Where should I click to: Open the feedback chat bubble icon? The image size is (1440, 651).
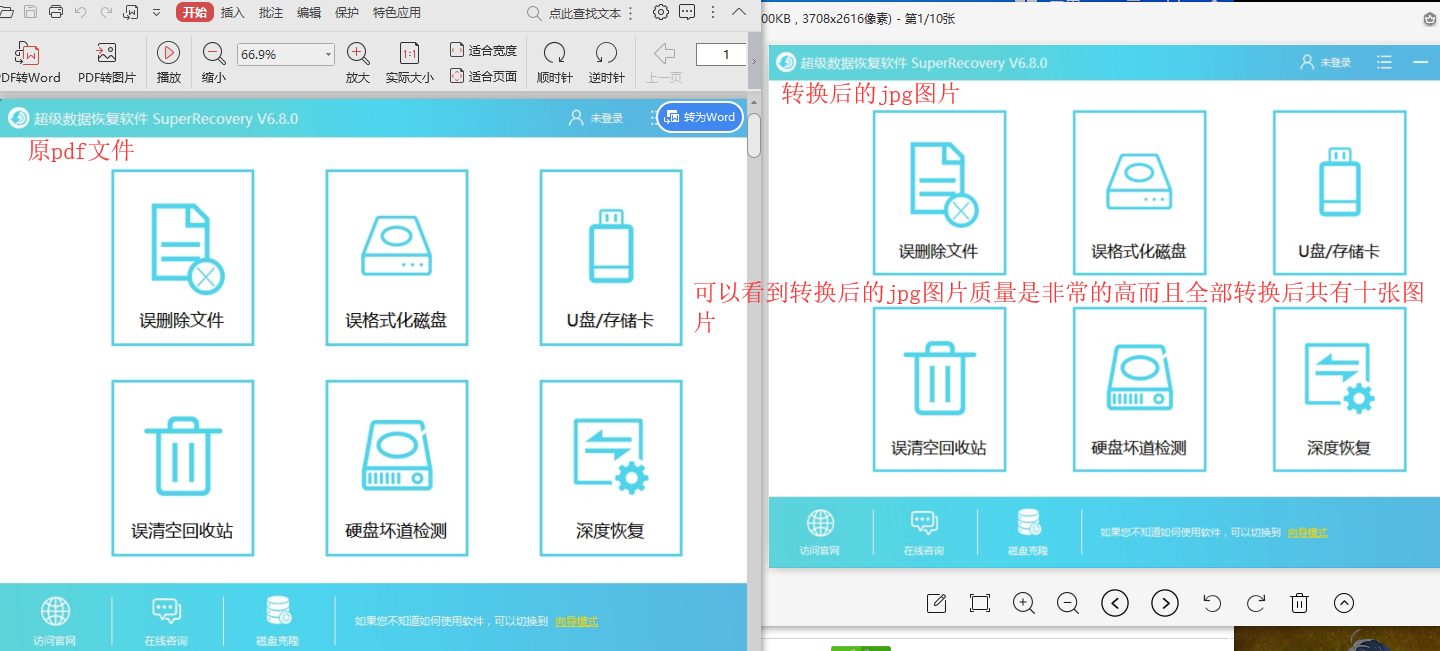pyautogui.click(x=687, y=12)
